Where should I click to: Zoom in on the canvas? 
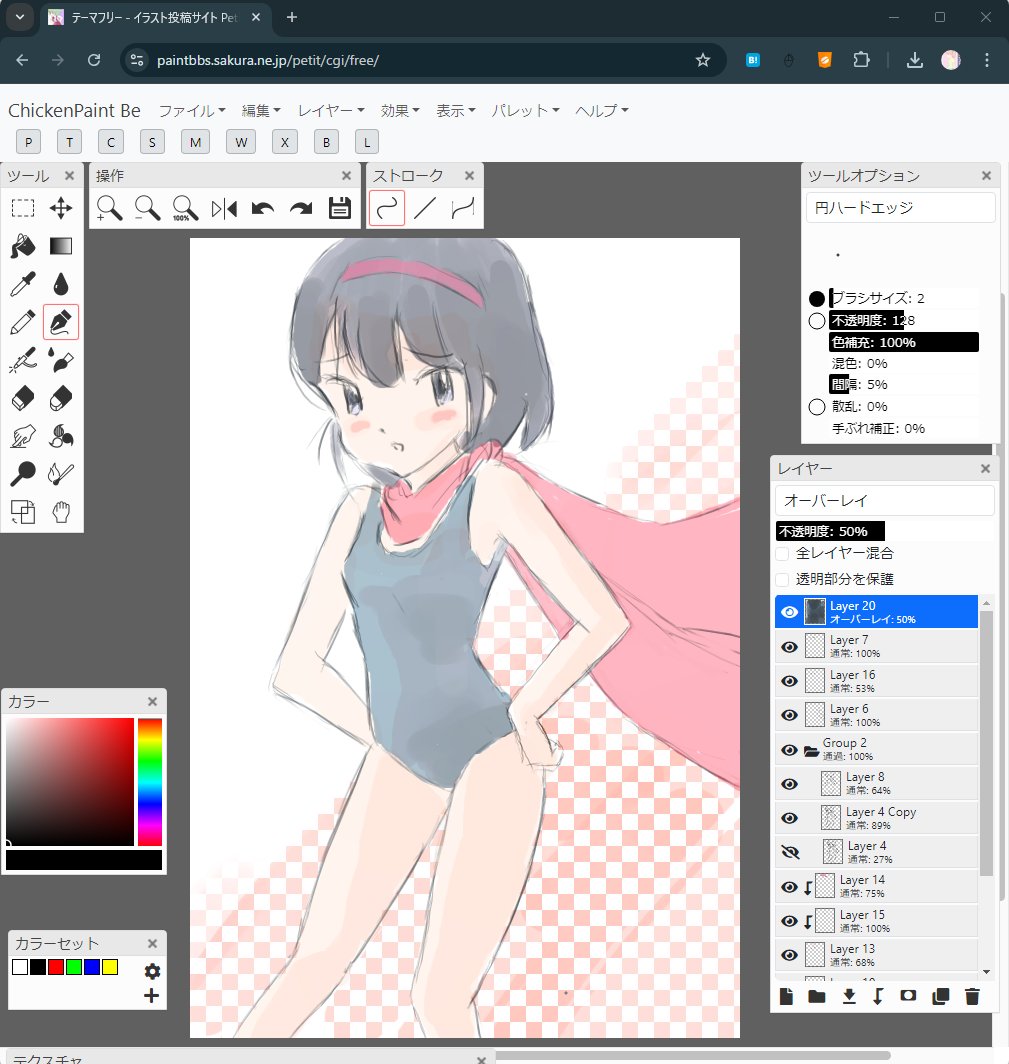pos(109,208)
